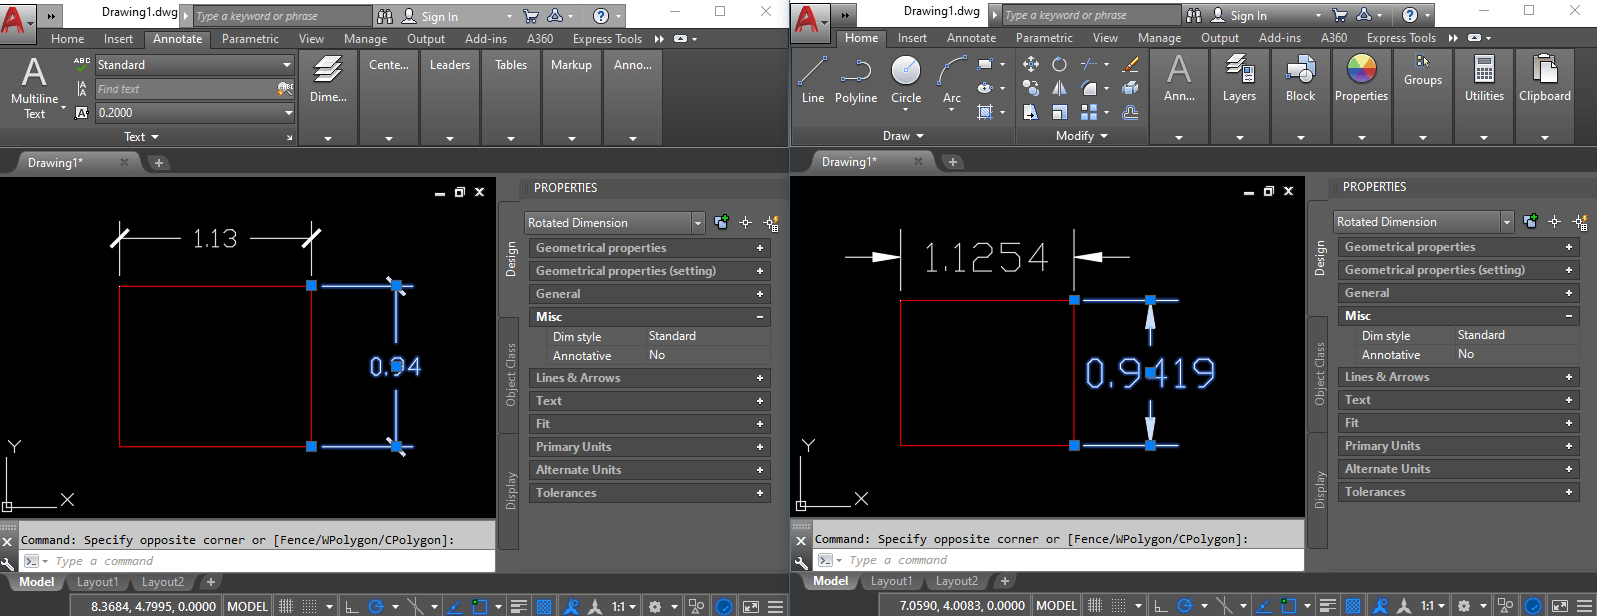The height and width of the screenshot is (616, 1597).
Task: Add a new layout tab in left window
Action: pyautogui.click(x=211, y=582)
